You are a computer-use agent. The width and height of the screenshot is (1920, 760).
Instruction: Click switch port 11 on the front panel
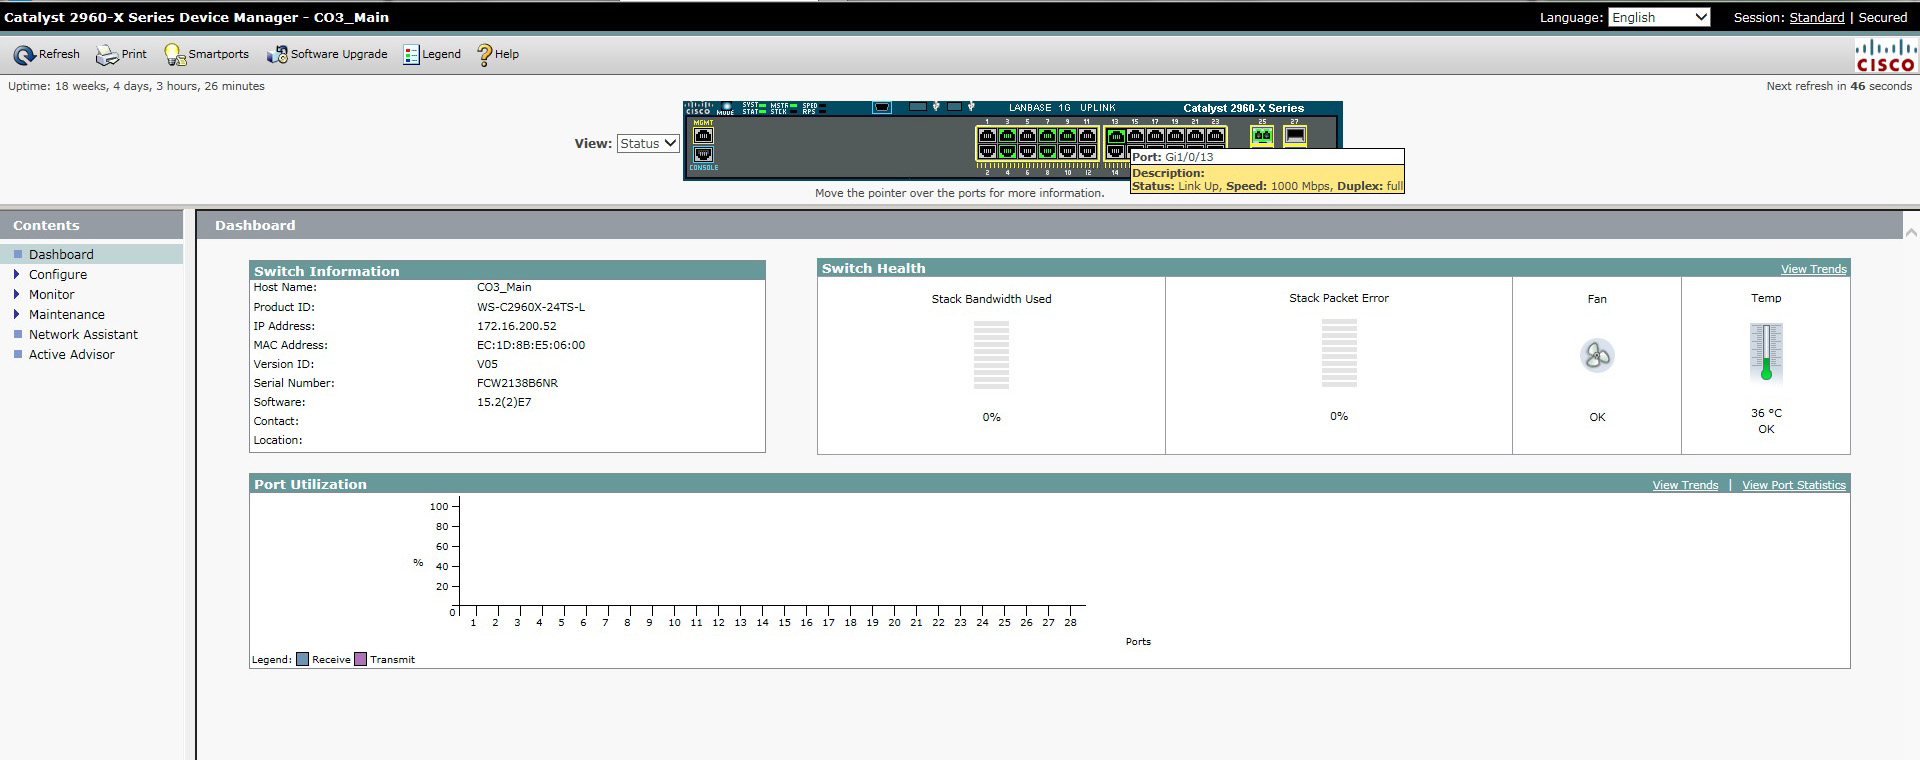point(1087,136)
